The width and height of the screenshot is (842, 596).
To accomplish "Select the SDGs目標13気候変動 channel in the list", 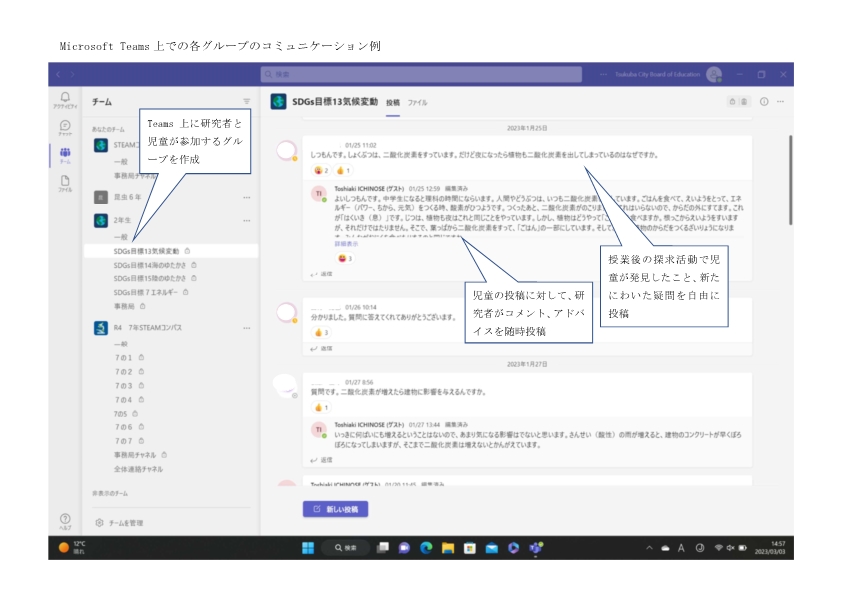I will tap(171, 251).
